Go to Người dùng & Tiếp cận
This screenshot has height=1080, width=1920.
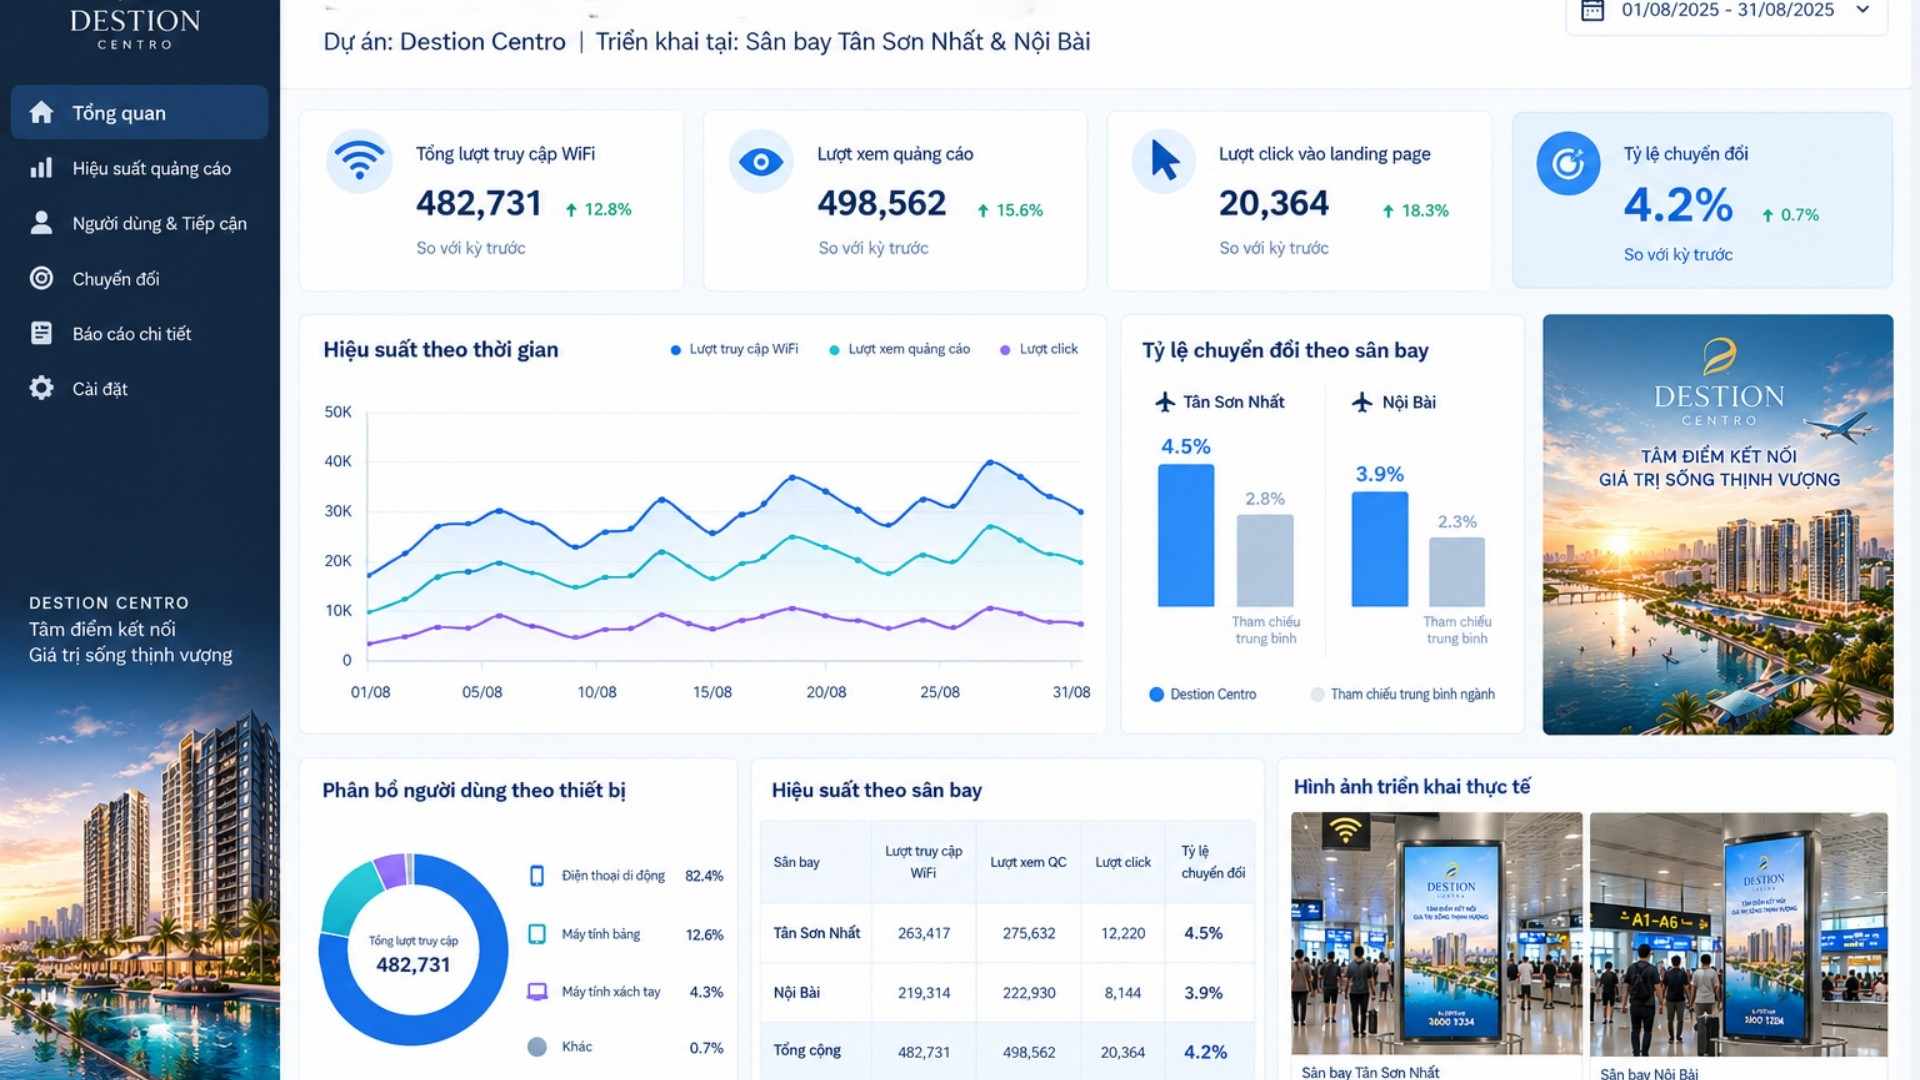point(139,223)
